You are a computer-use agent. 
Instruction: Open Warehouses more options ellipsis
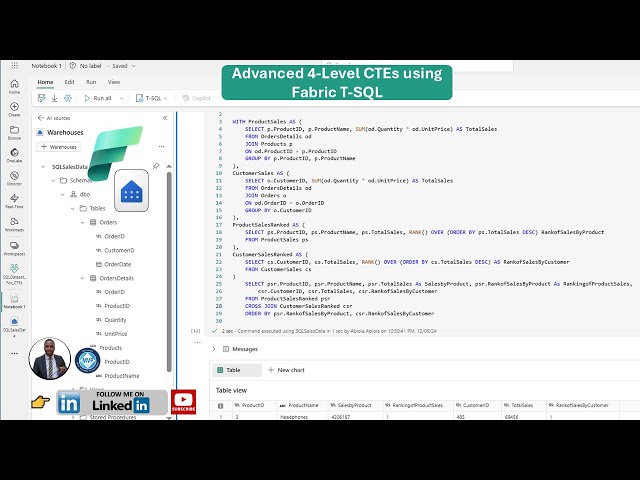click(162, 146)
